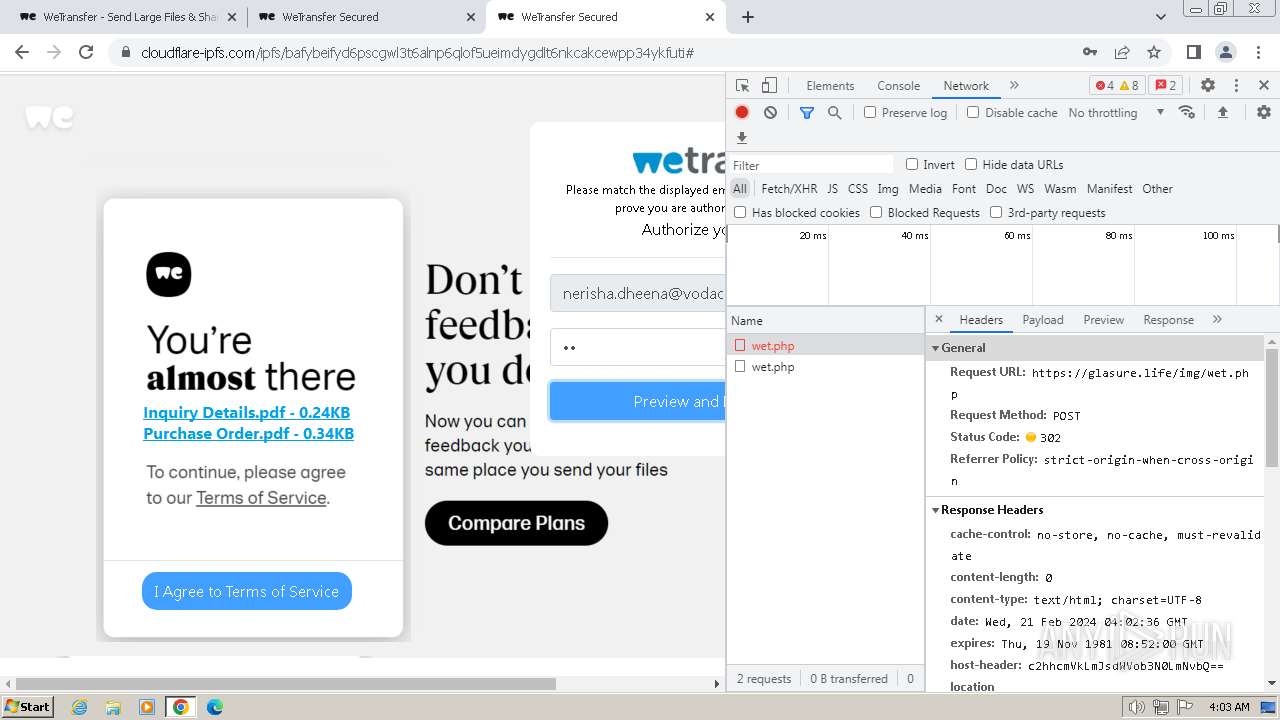Click the browser back arrow

pos(22,52)
